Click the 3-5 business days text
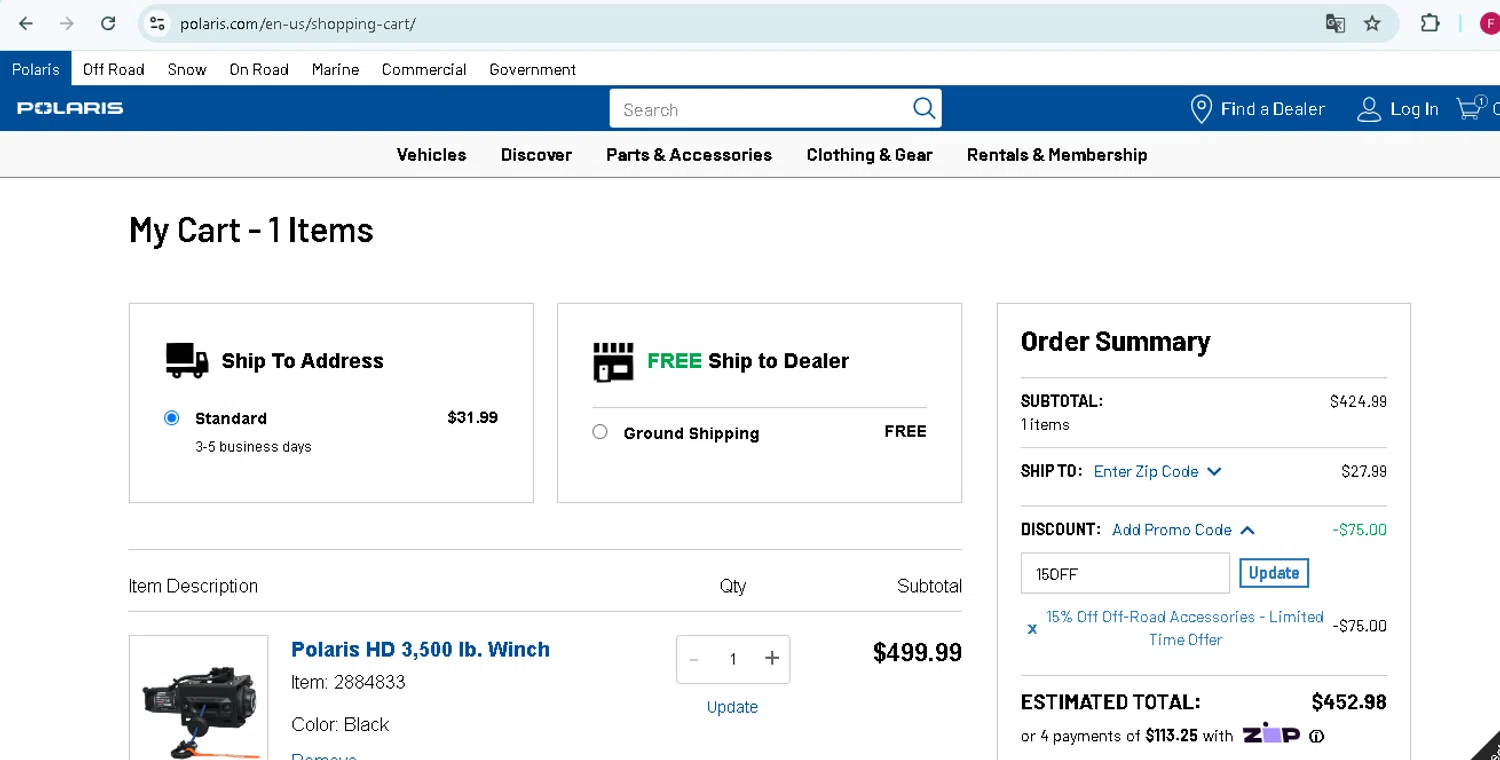The height and width of the screenshot is (760, 1500). point(253,447)
